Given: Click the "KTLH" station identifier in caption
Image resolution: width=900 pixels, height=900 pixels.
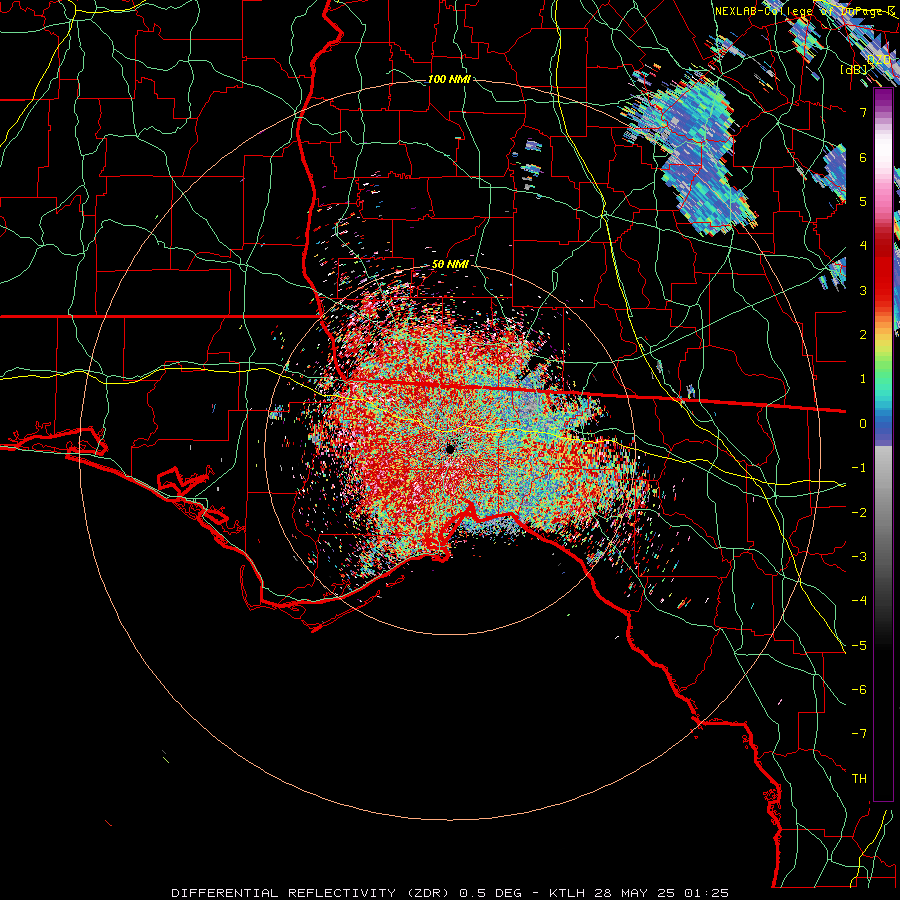Looking at the screenshot, I should pyautogui.click(x=567, y=893).
